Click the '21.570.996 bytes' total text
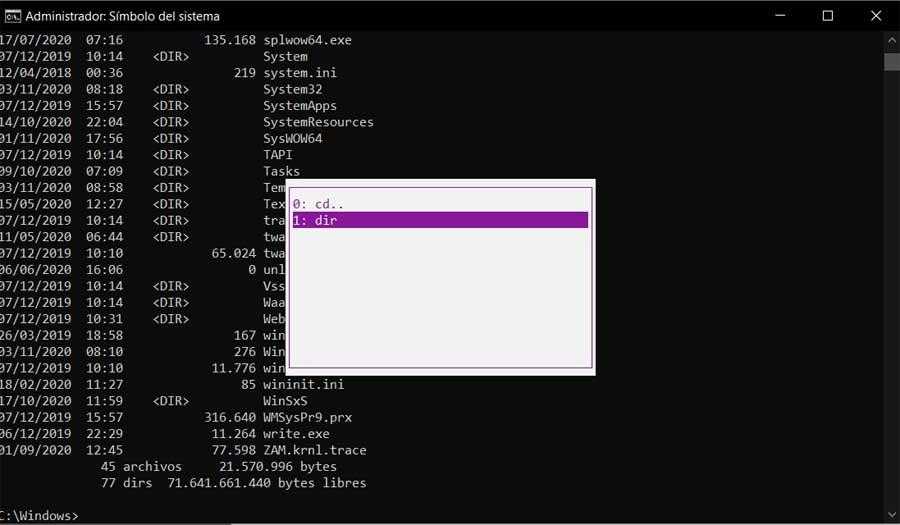This screenshot has height=525, width=900. click(x=278, y=466)
